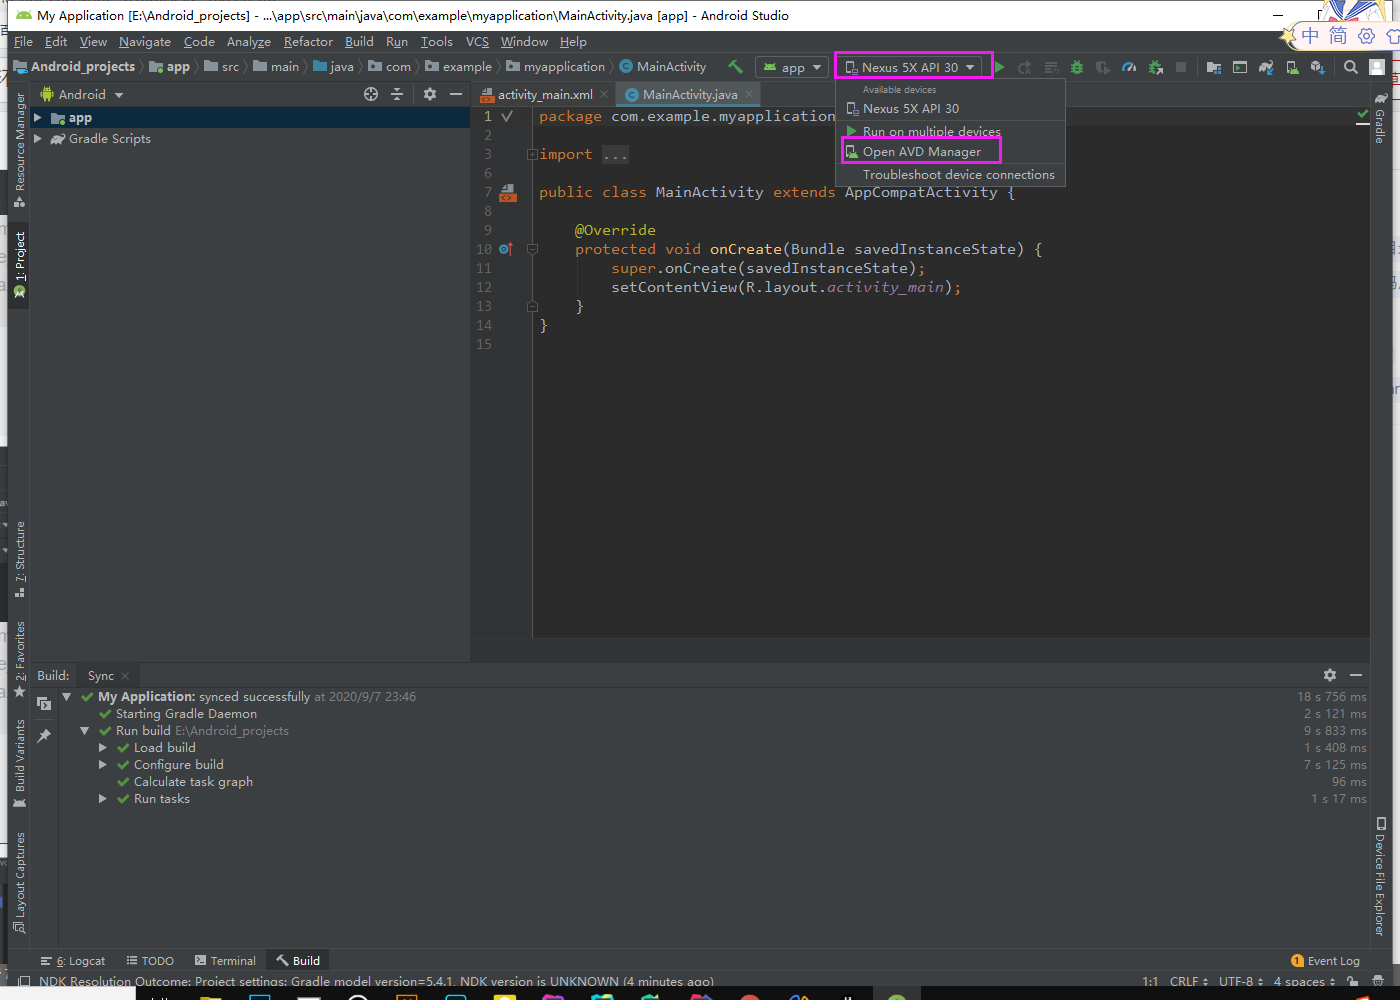This screenshot has height=1000, width=1400.
Task: Collapse the My Application build node
Action: coord(66,697)
